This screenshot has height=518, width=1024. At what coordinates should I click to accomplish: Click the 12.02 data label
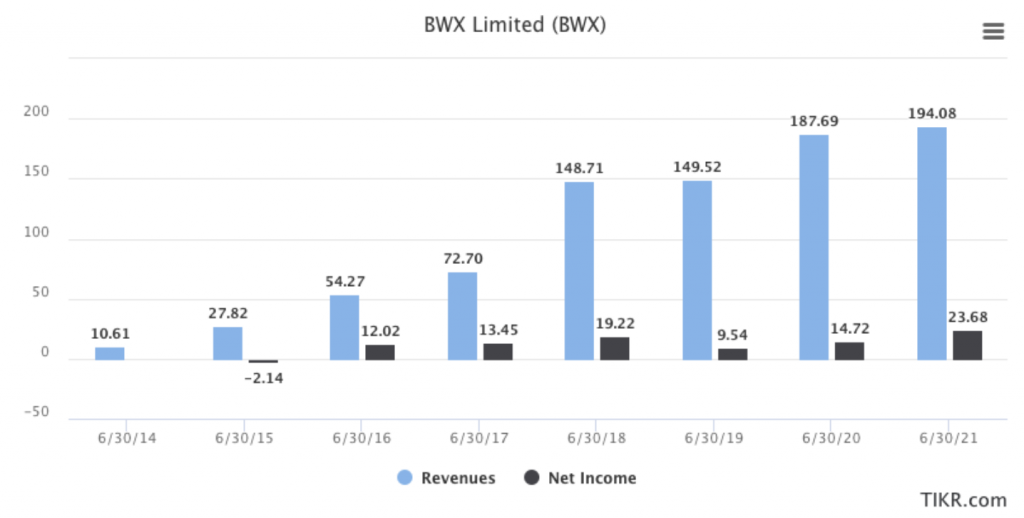381,331
